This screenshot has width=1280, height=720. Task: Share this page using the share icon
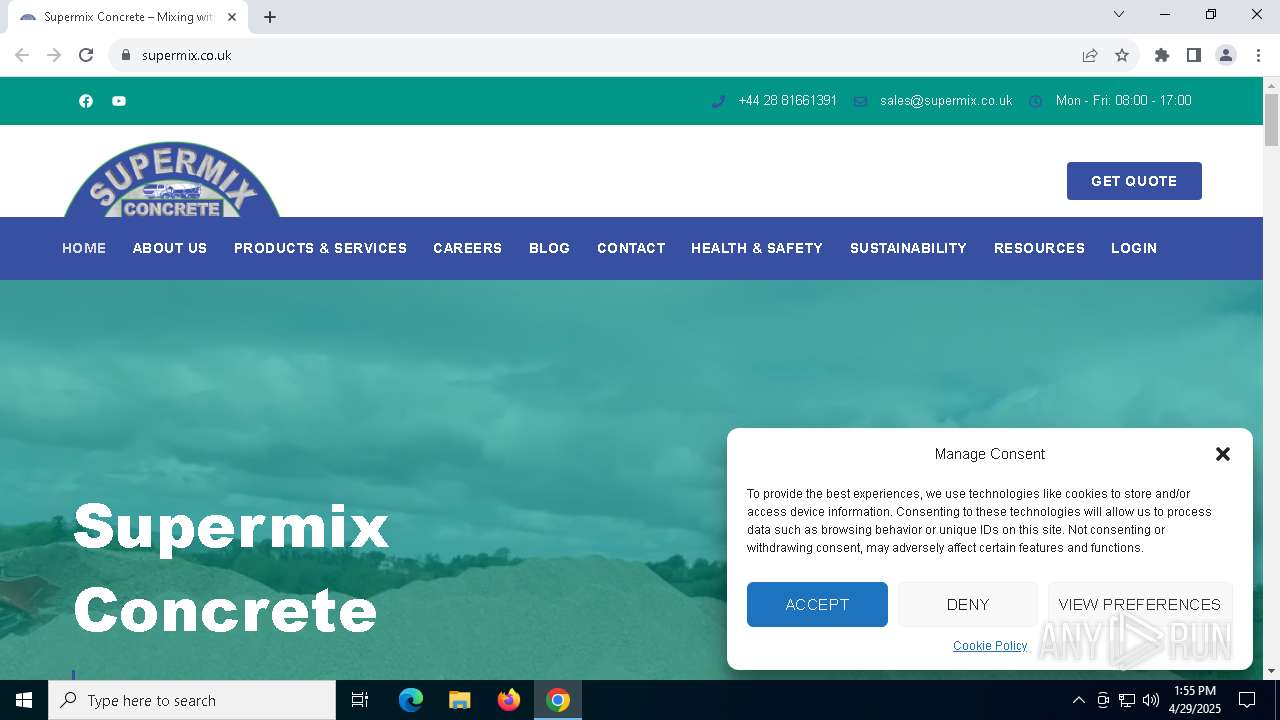coord(1090,55)
